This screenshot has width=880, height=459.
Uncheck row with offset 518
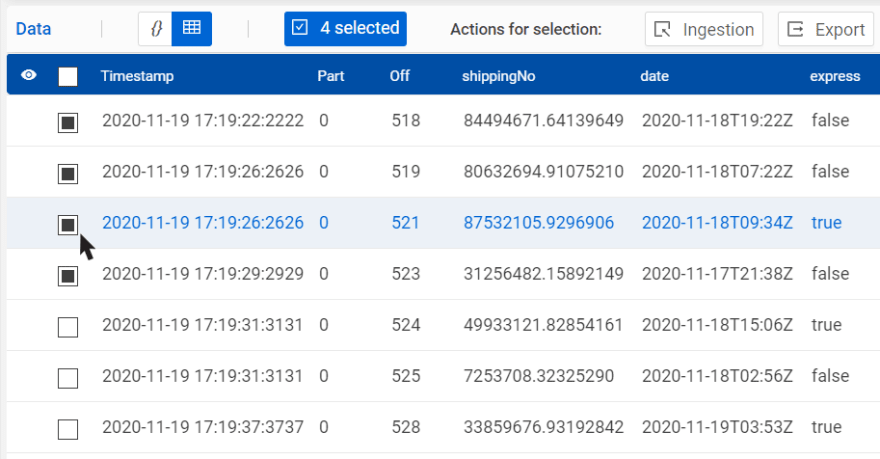coord(68,122)
